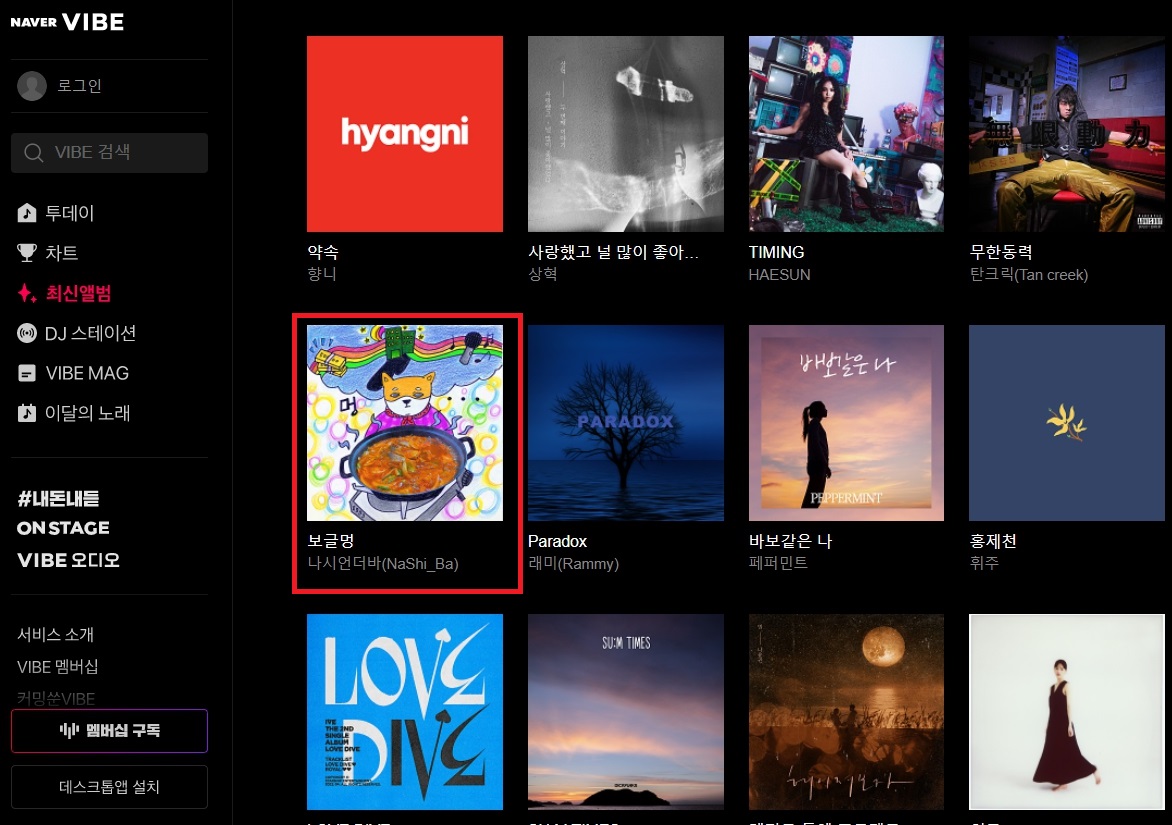Open DJ 스테이션 from the sidebar
The width and height of the screenshot is (1172, 825).
point(90,333)
